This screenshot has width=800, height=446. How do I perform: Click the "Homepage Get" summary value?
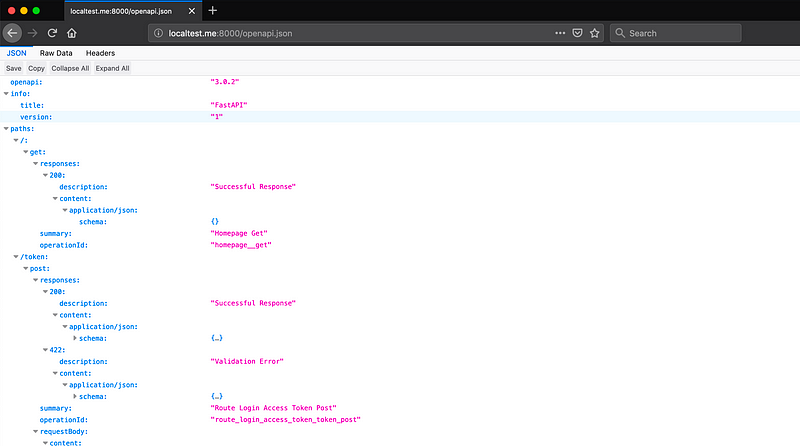pos(239,233)
